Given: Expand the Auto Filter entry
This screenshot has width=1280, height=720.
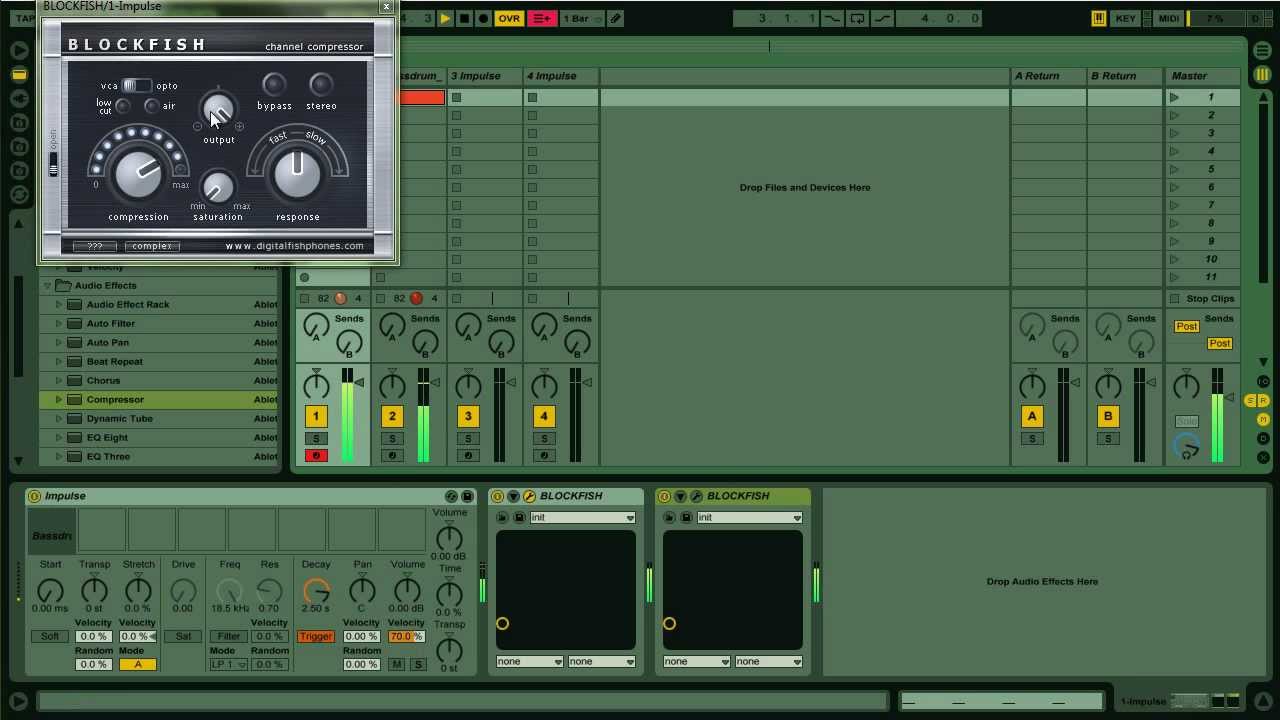Looking at the screenshot, I should (58, 324).
